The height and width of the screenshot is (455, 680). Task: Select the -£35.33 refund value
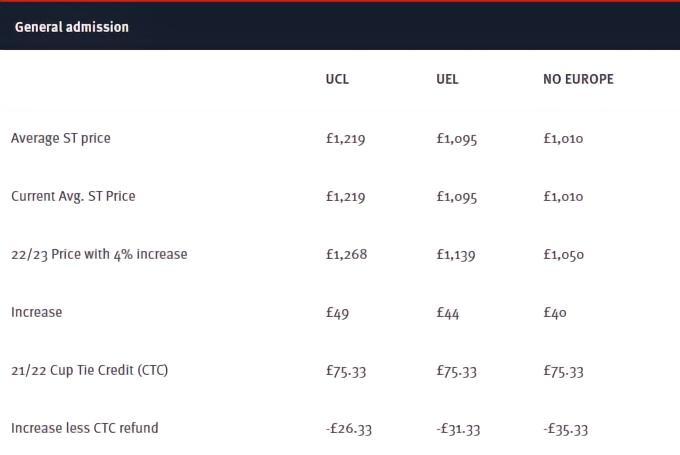(566, 428)
